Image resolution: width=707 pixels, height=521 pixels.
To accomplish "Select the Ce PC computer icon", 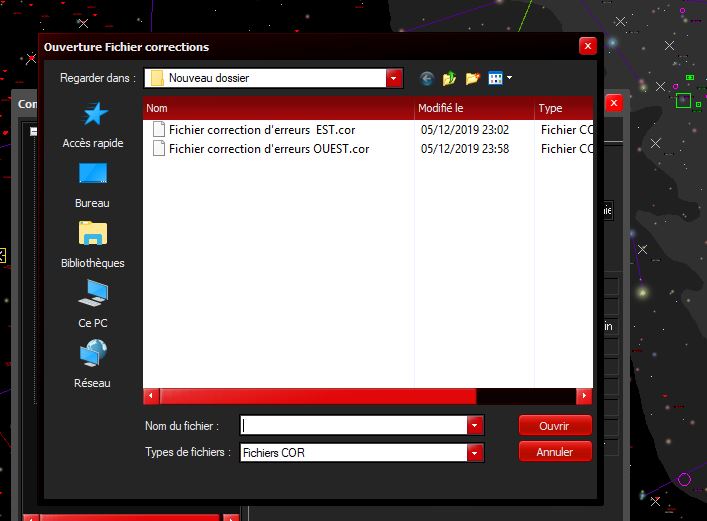I will tap(93, 294).
